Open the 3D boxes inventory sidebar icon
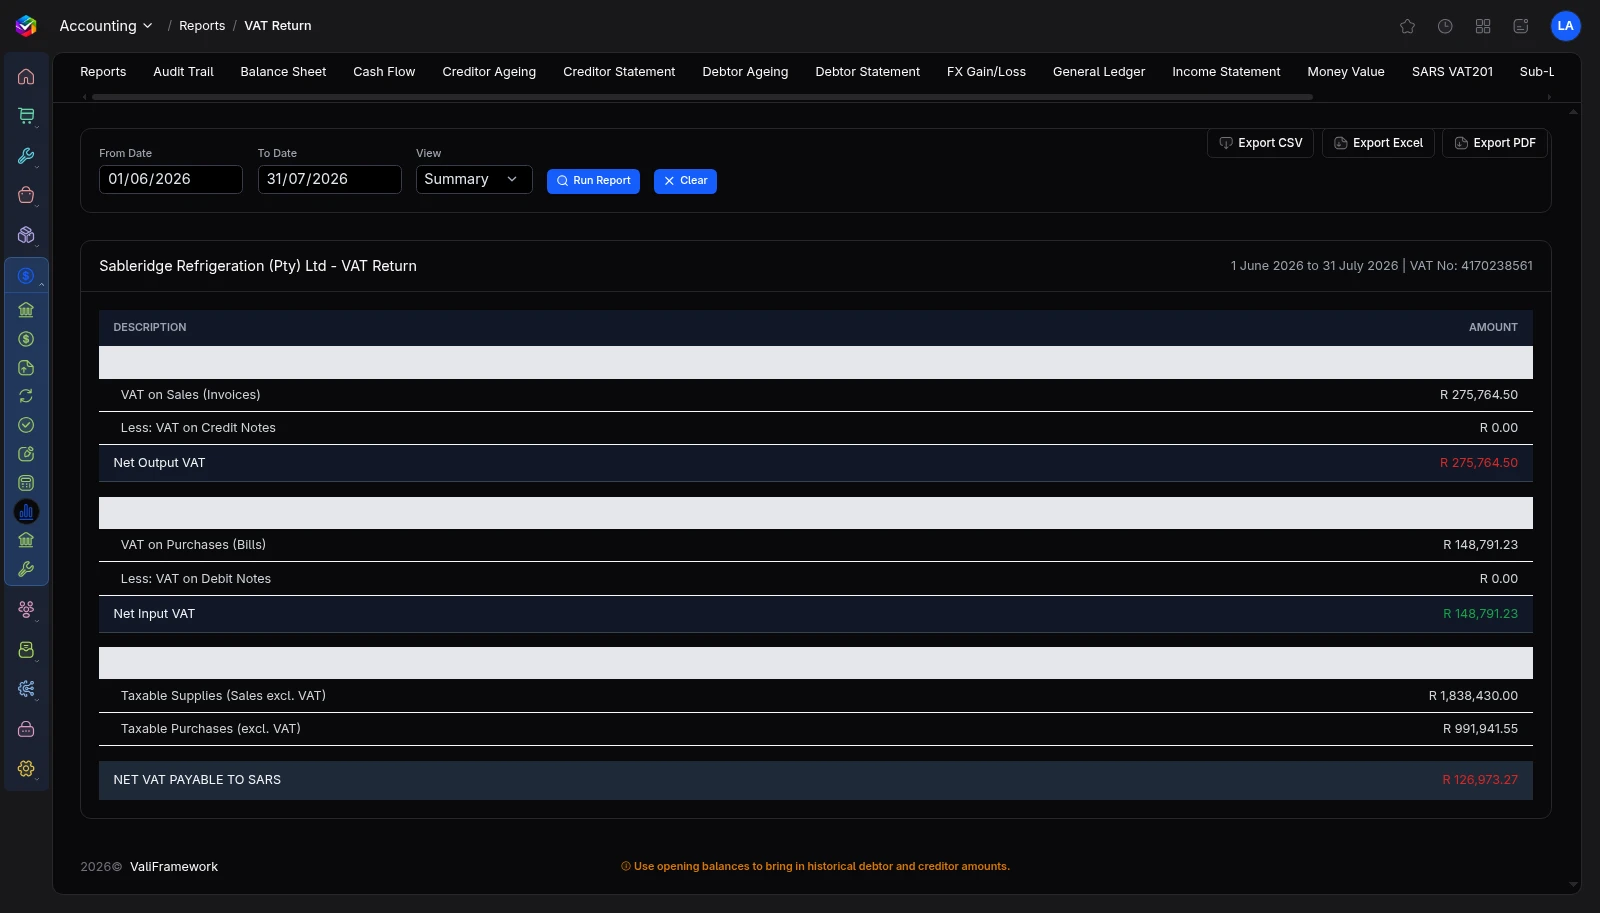The image size is (1600, 913). coord(26,235)
